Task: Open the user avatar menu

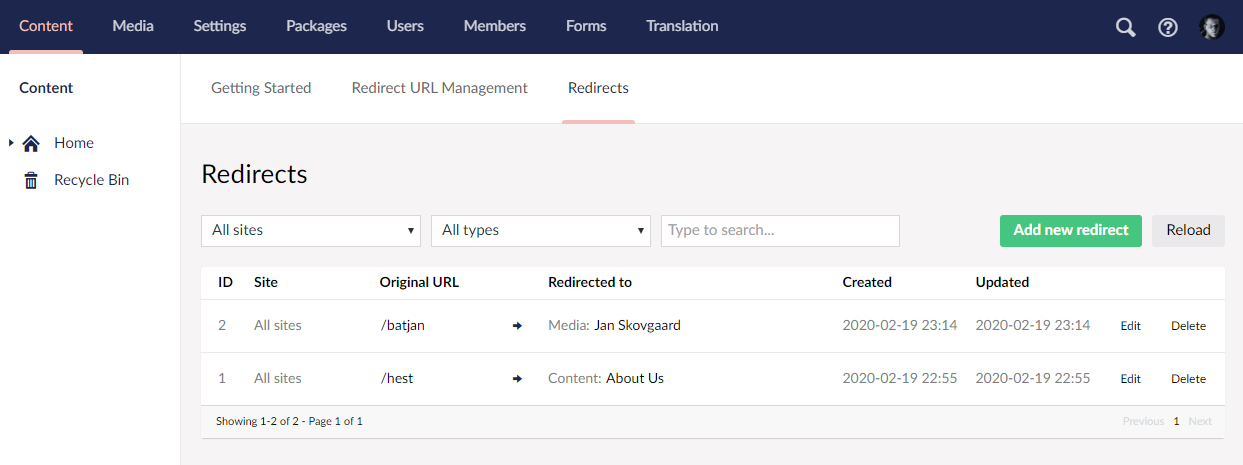Action: point(1212,27)
